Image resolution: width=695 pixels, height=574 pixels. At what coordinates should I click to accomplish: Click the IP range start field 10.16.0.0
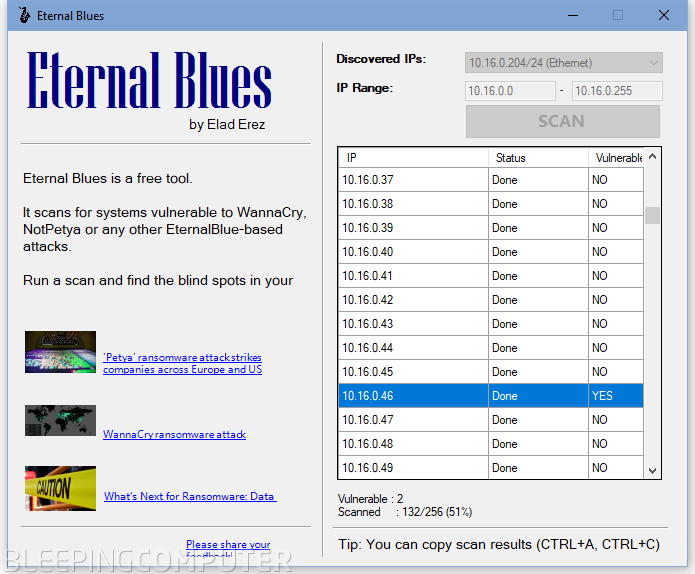point(510,91)
